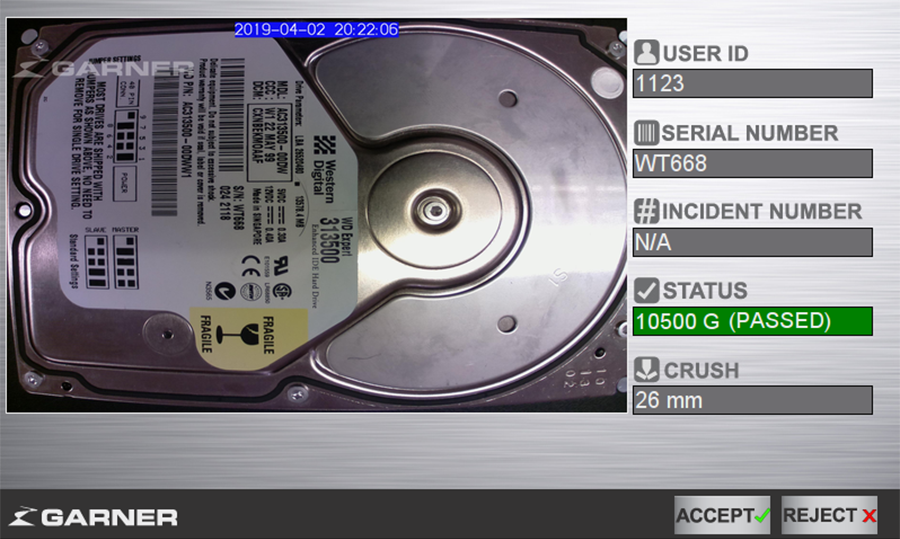
Task: Click the Status checkmark icon
Action: click(646, 291)
